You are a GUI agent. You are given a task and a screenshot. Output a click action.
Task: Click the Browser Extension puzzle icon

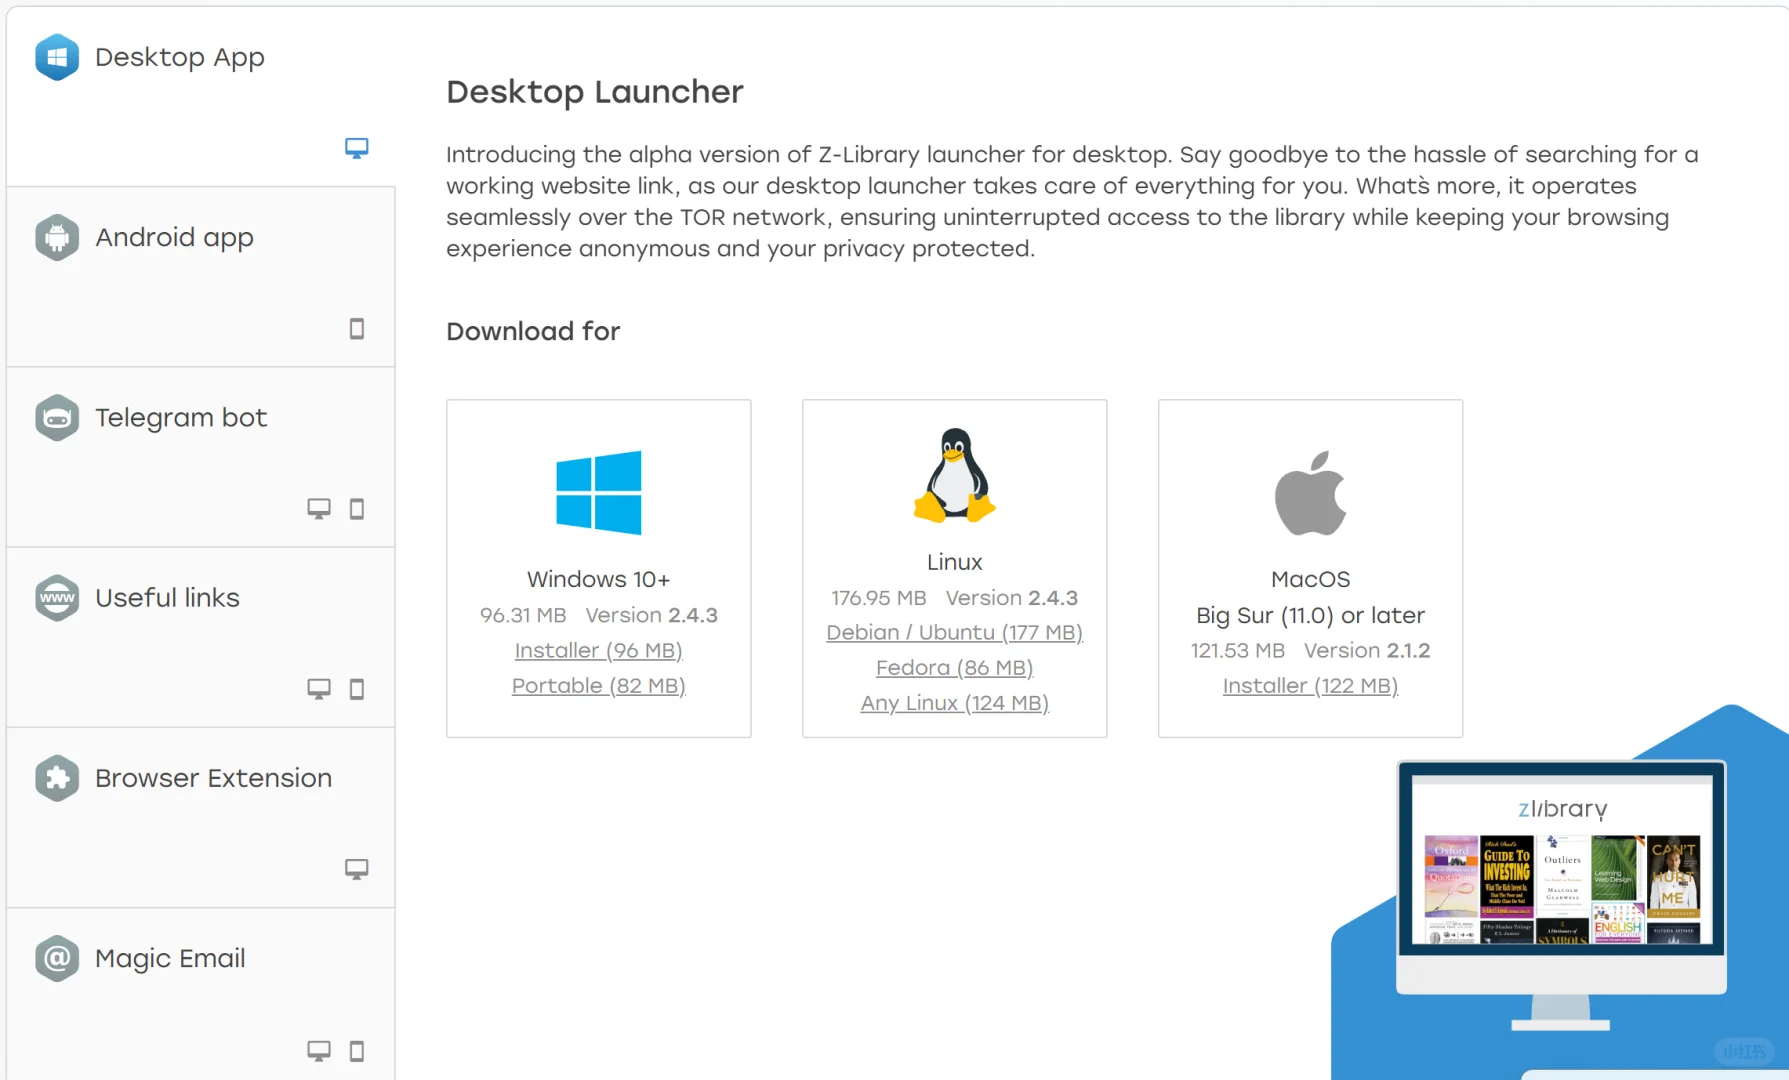(57, 778)
